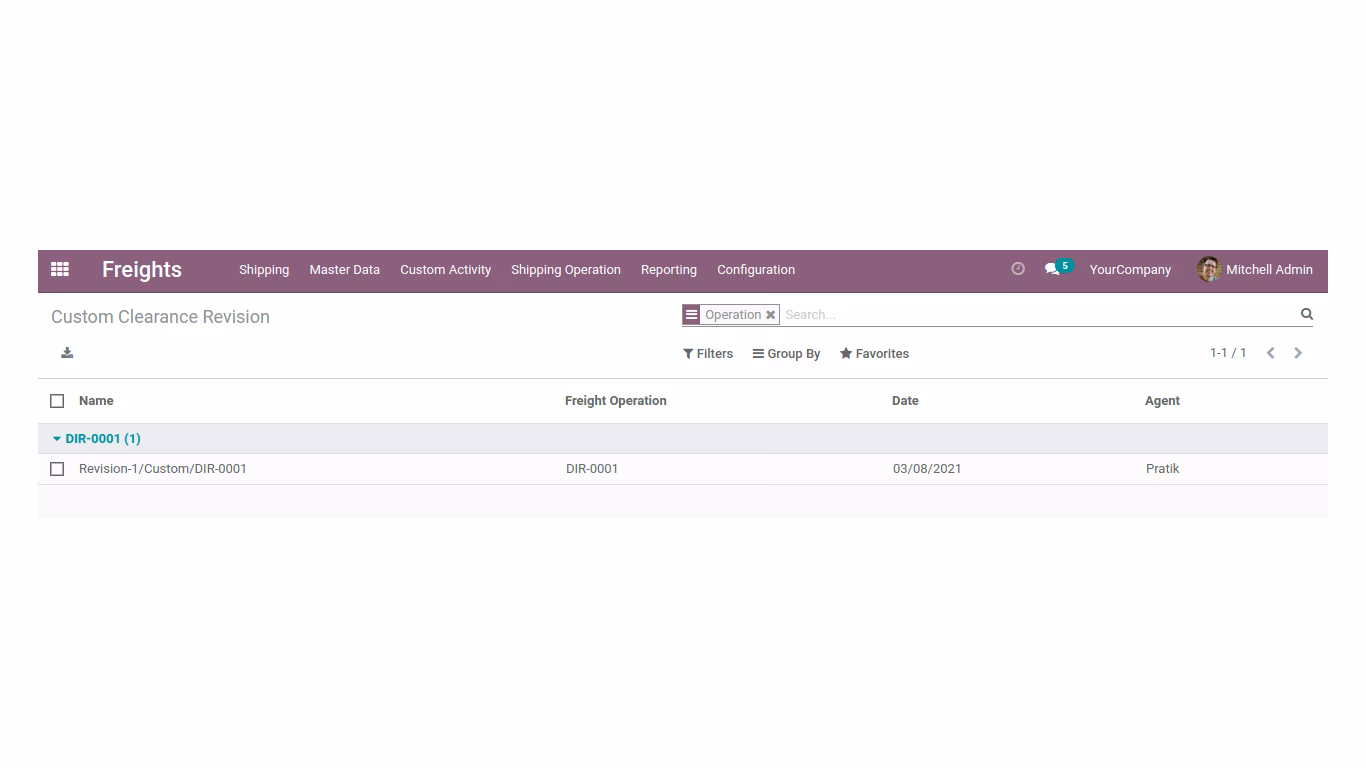Tick the select-all header checkbox
Screen dimensions: 1366x768
pyautogui.click(x=57, y=401)
